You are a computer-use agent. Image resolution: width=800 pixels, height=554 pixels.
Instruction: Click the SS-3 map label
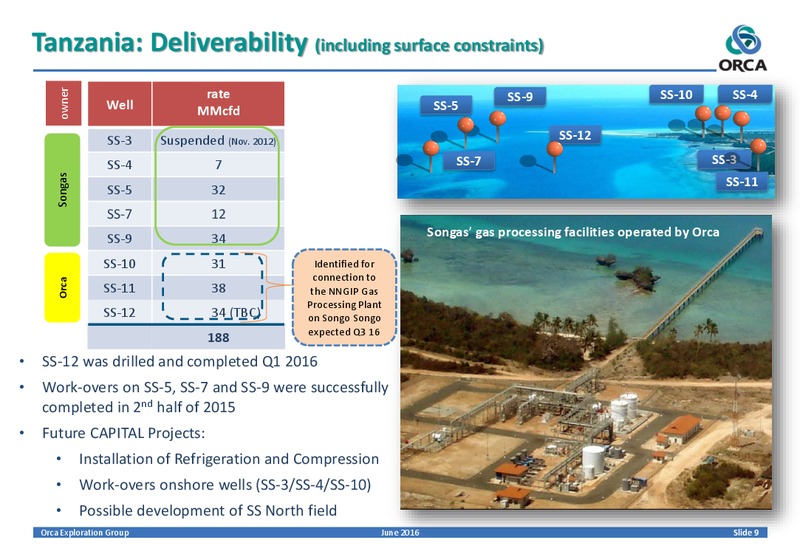coord(723,160)
